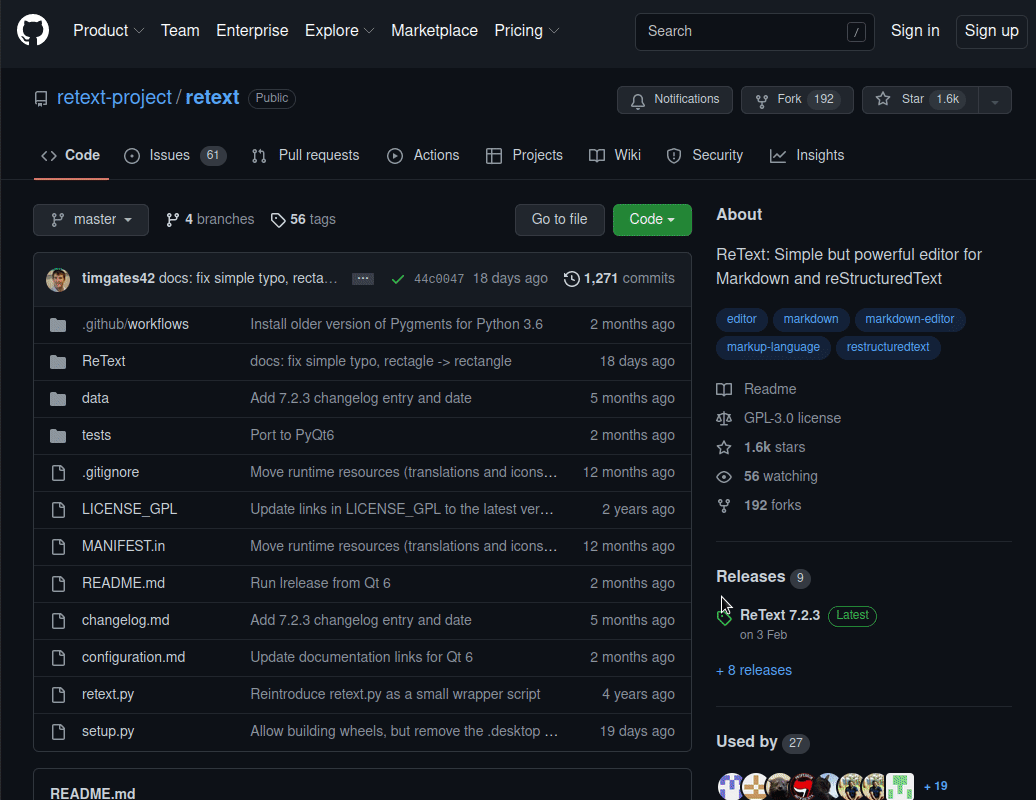1036x800 pixels.
Task: Show the + 8 releases link
Action: (x=754, y=671)
